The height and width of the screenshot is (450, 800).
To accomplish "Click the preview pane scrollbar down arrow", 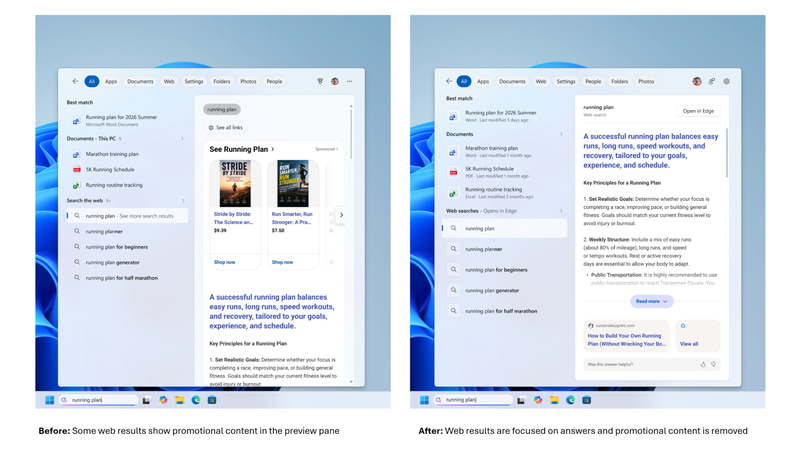I will 351,382.
